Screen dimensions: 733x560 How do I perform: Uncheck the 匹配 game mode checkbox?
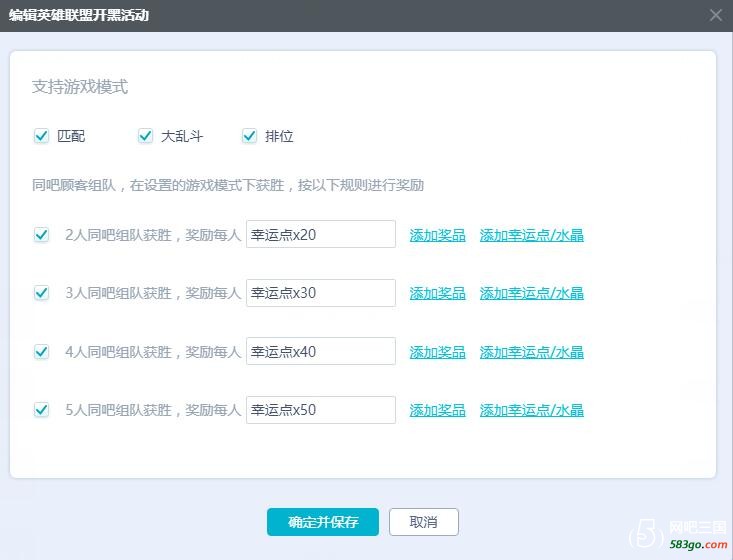[41, 136]
